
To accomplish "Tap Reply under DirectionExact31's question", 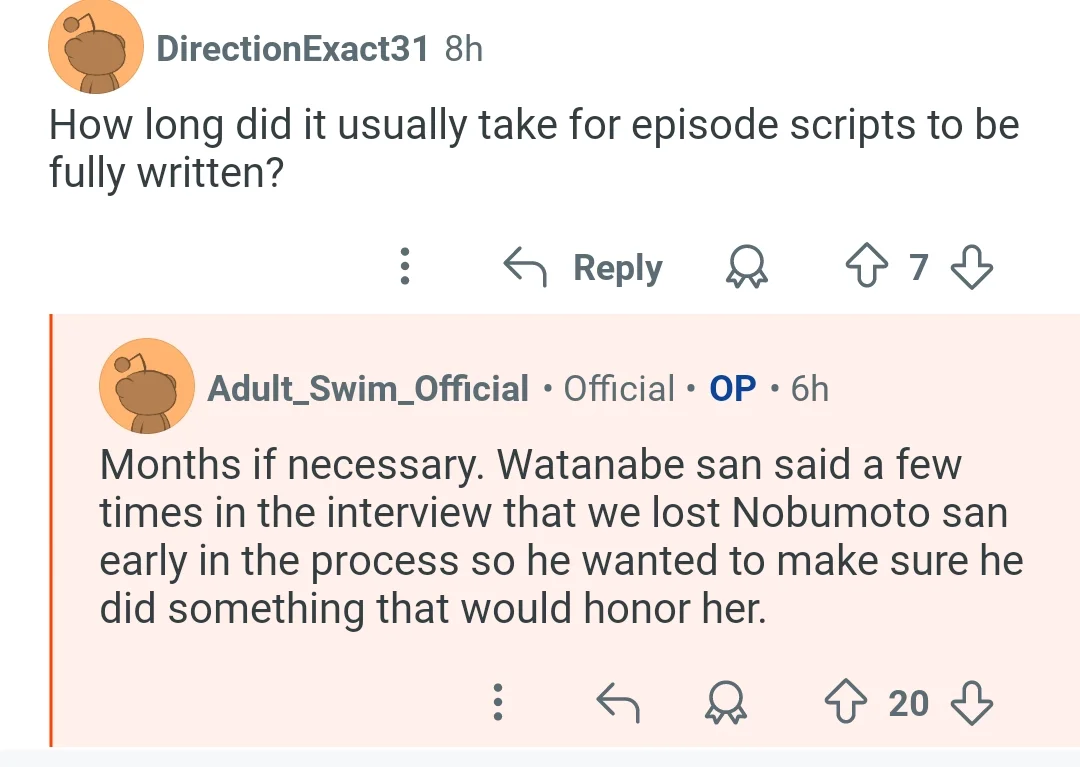I will pos(583,267).
